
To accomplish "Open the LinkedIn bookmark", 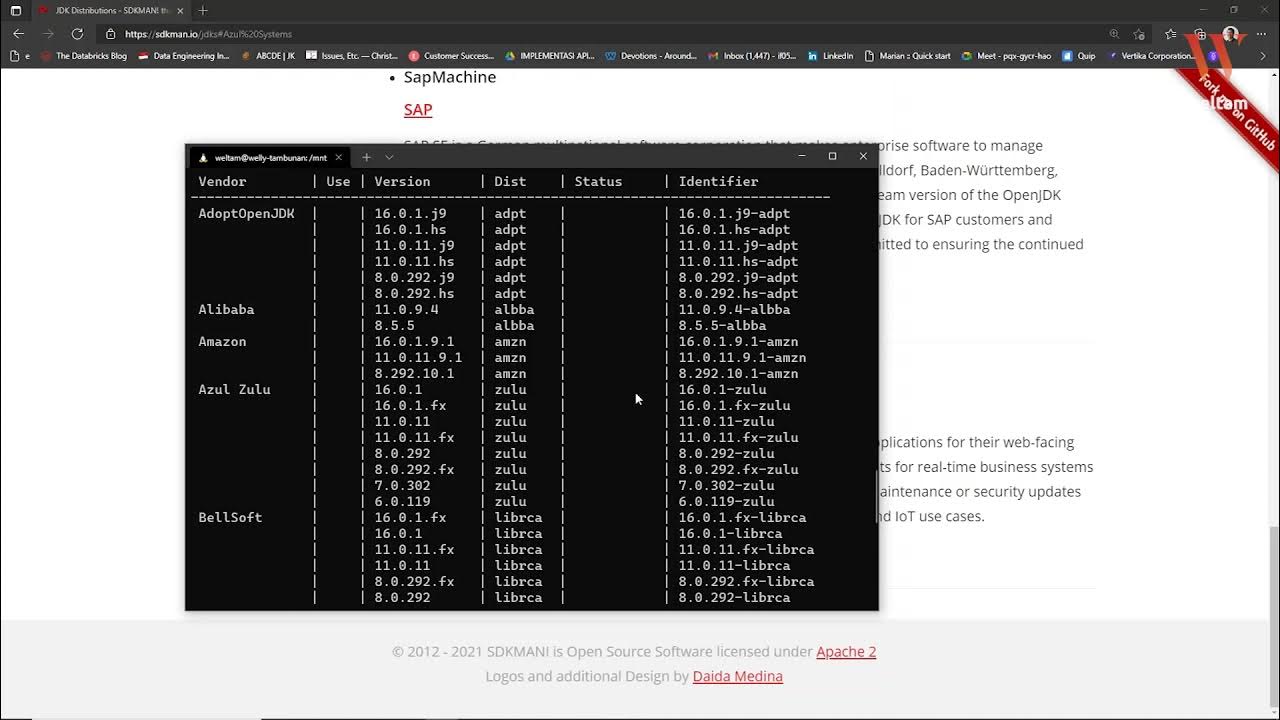I will pyautogui.click(x=830, y=56).
